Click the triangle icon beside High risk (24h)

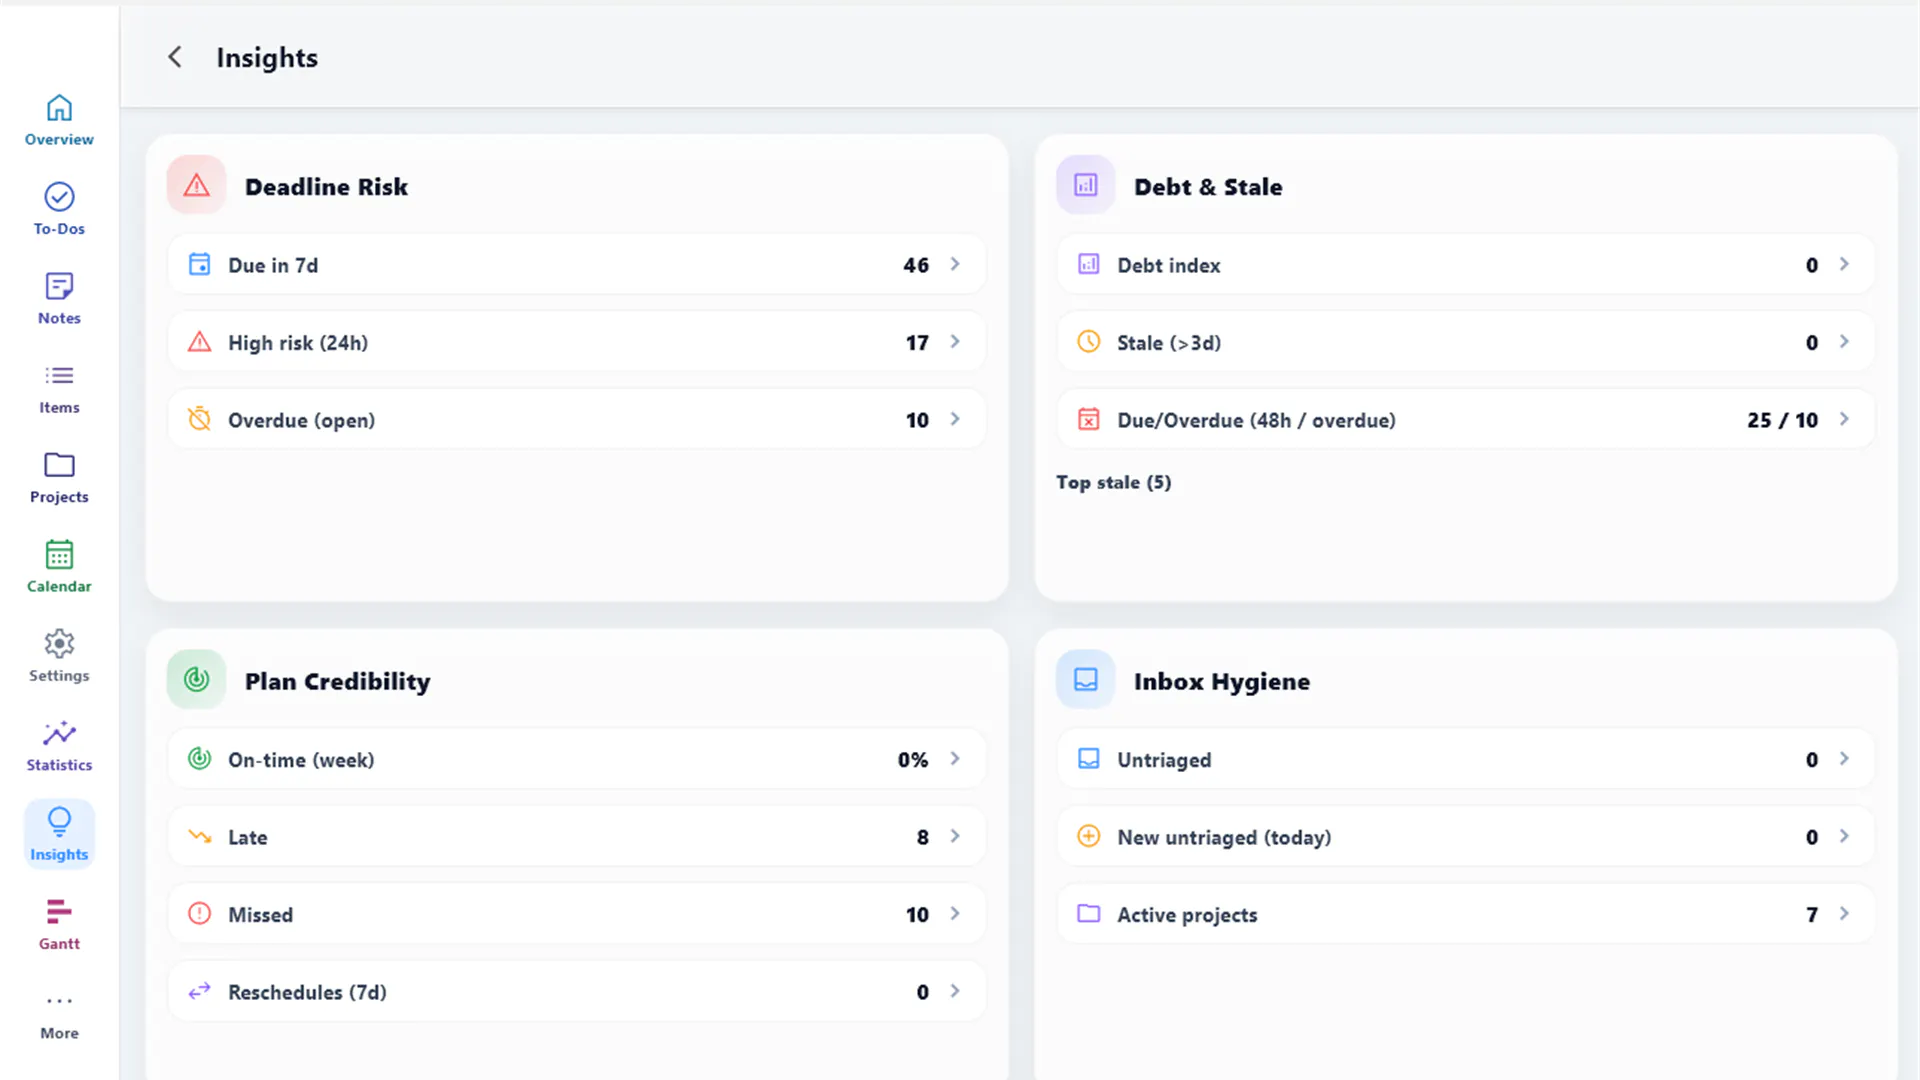200,342
